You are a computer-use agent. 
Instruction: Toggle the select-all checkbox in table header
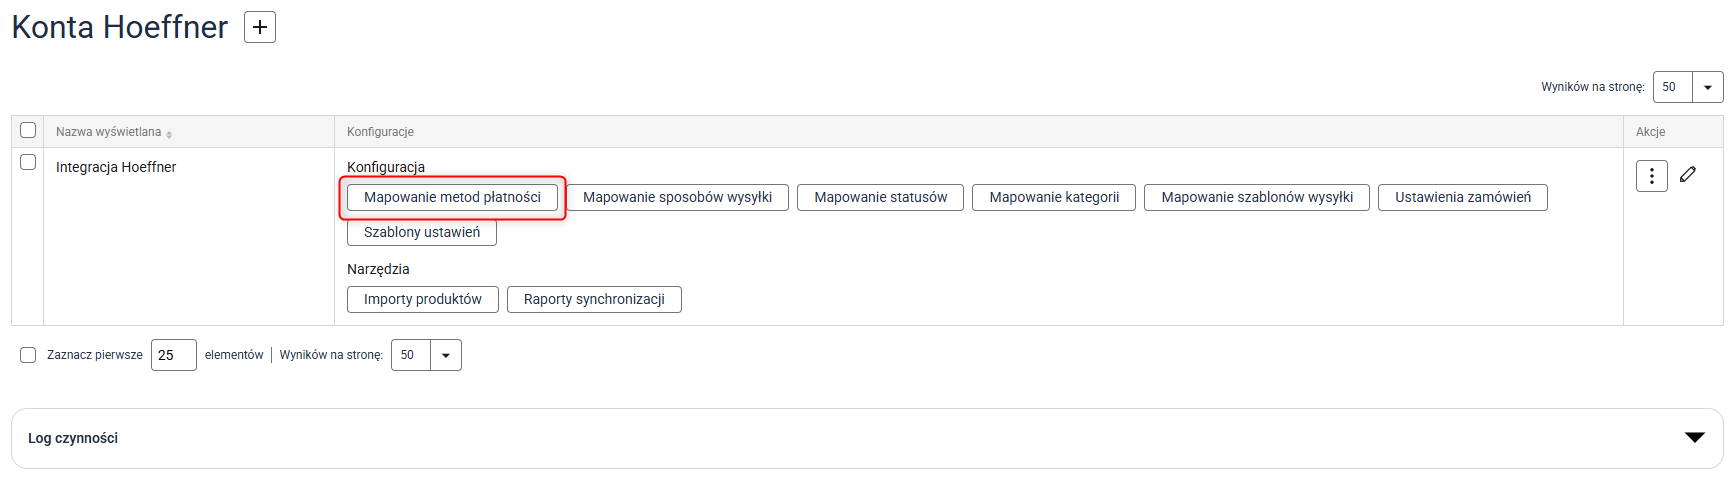point(28,130)
